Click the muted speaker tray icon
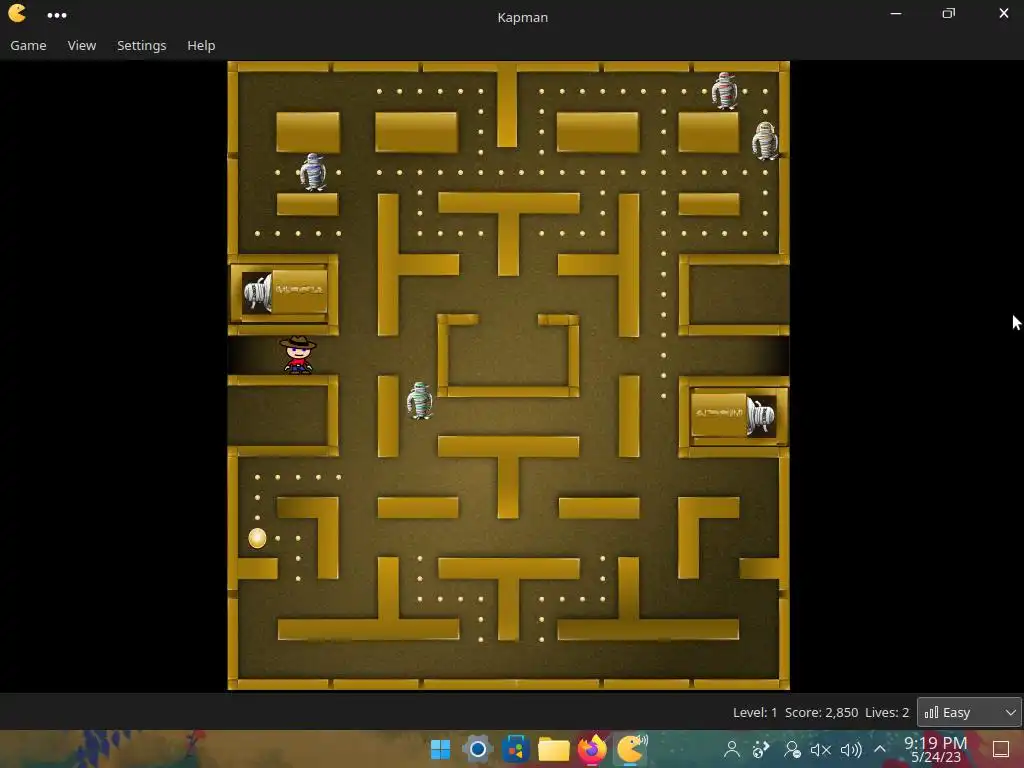The image size is (1024, 768). pyautogui.click(x=821, y=750)
